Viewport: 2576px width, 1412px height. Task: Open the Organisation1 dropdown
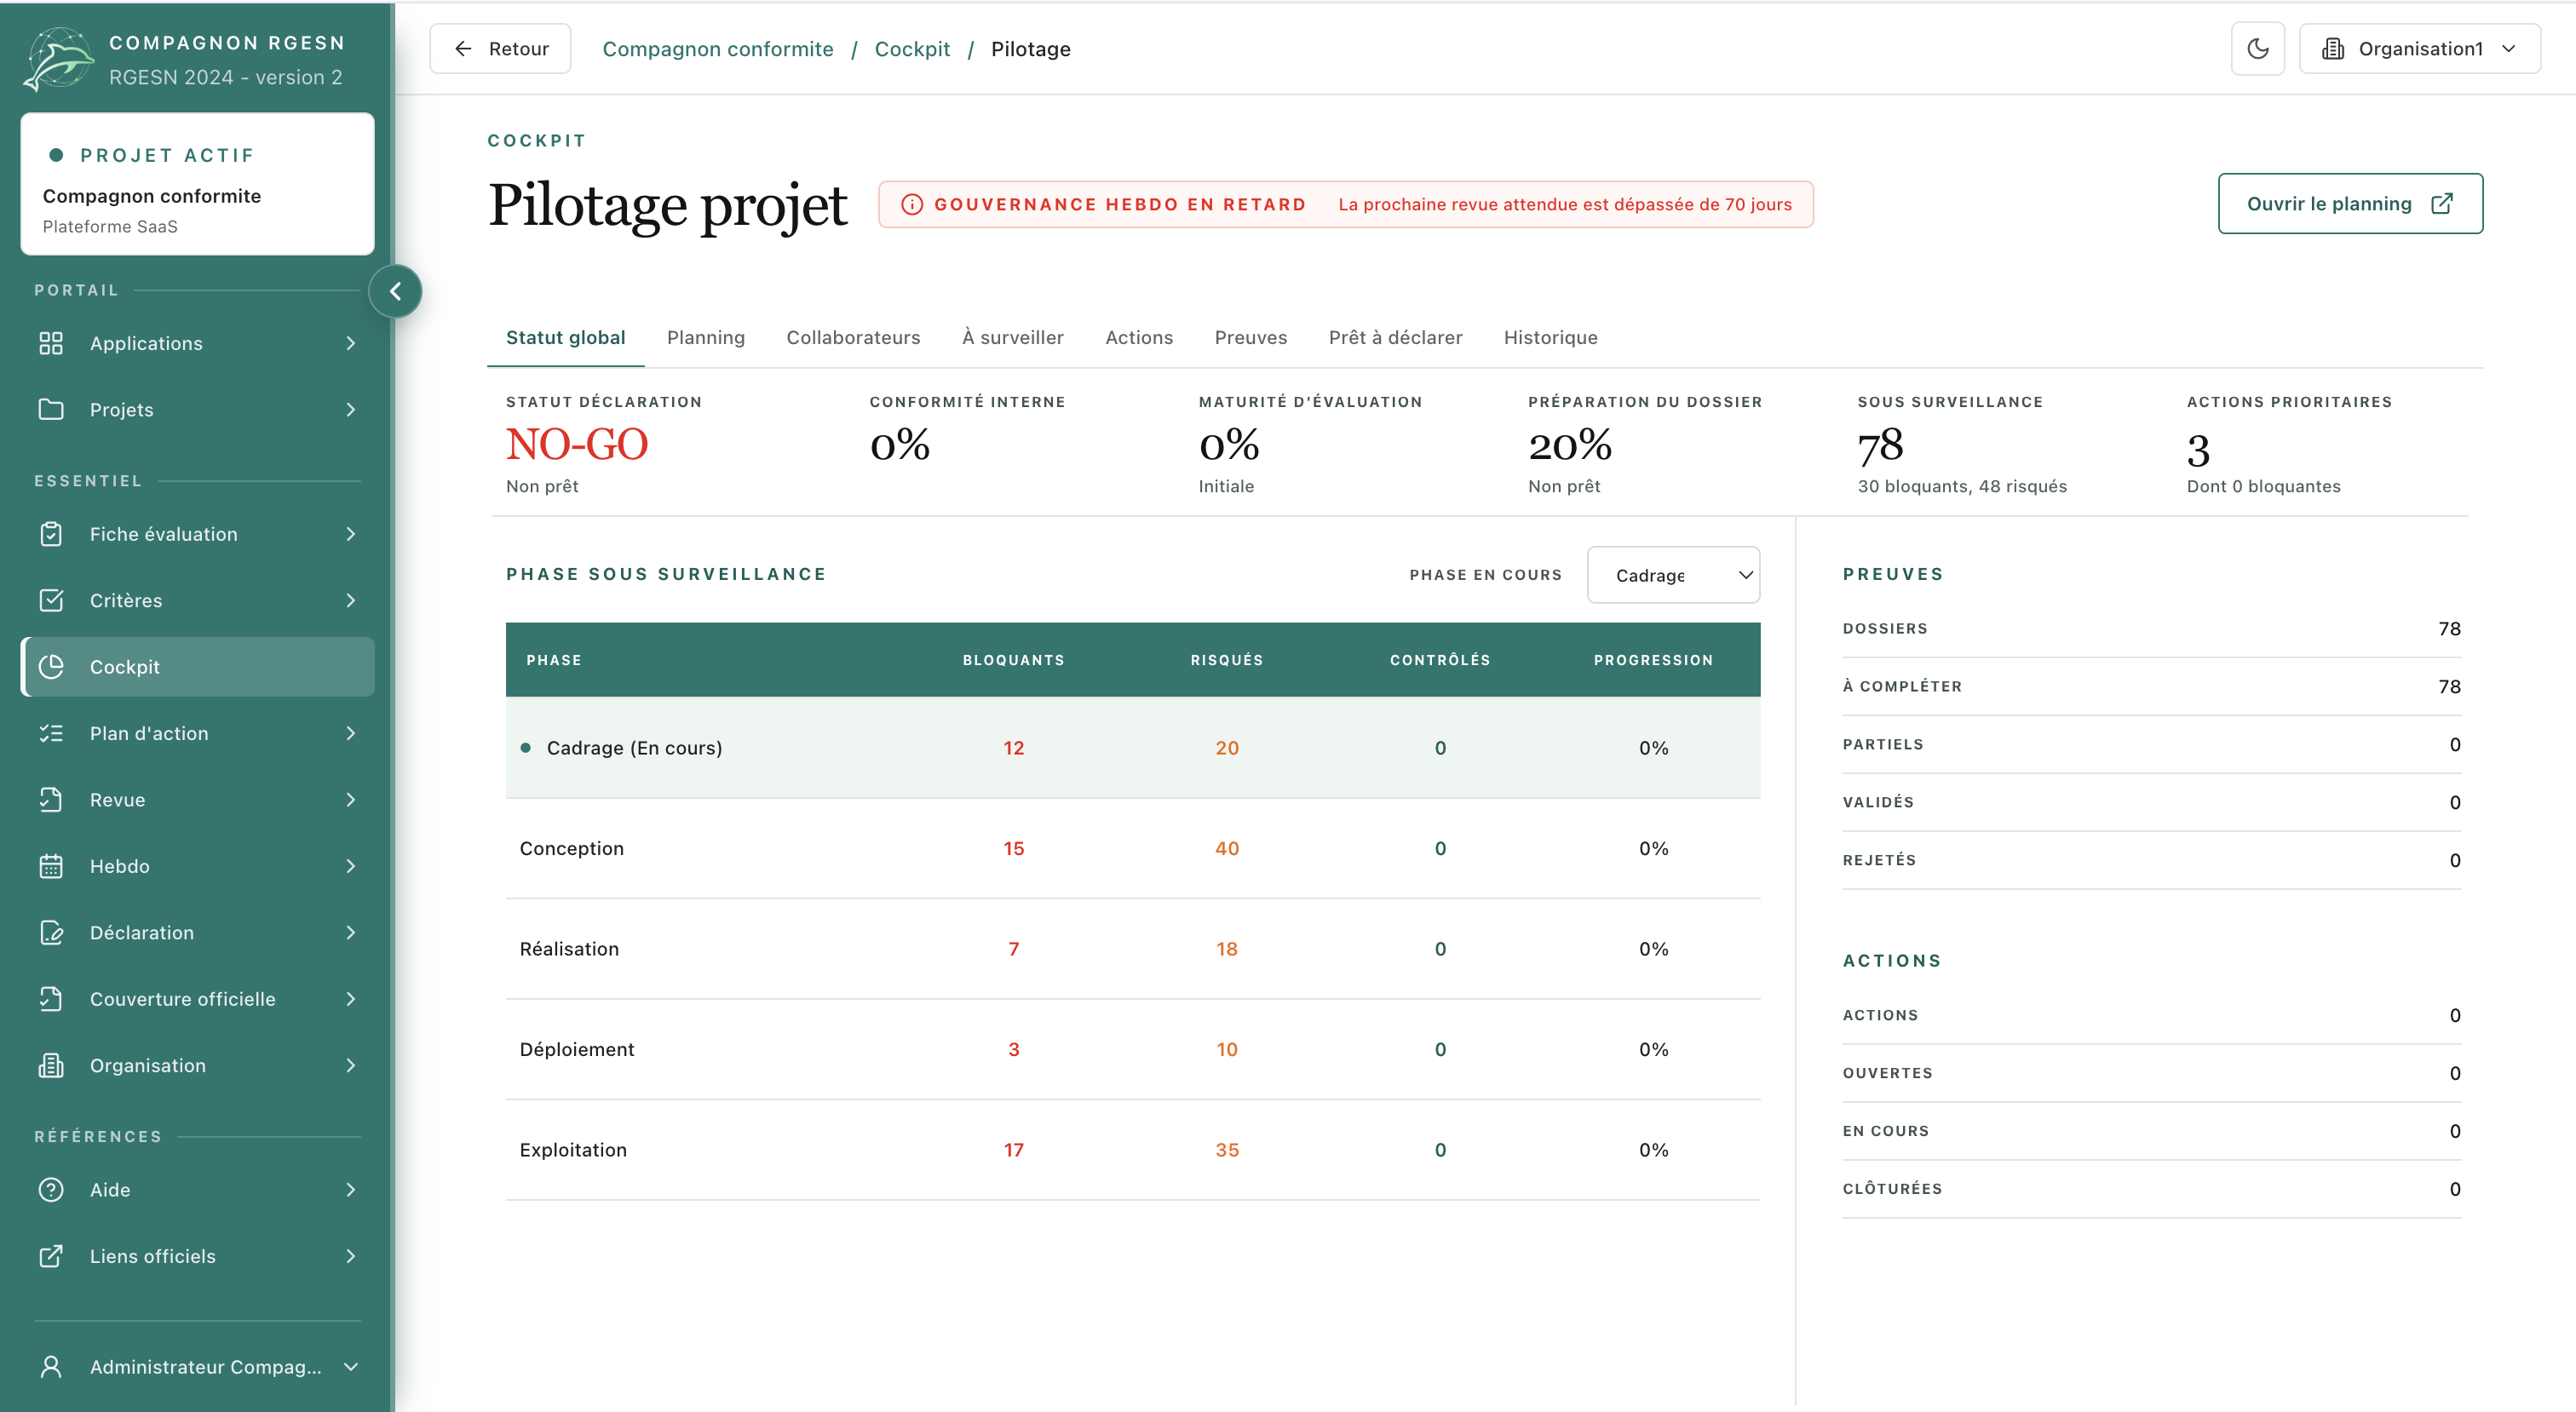click(2419, 49)
